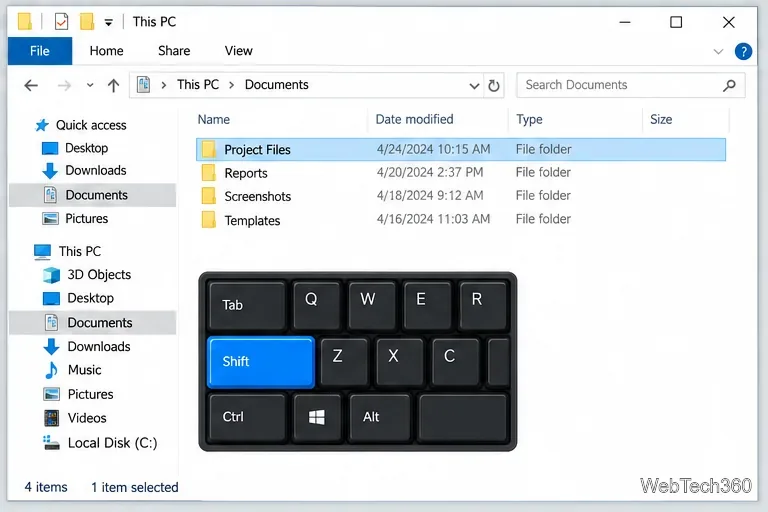This screenshot has width=768, height=512.
Task: Sort by the Date modified column
Action: tap(414, 120)
